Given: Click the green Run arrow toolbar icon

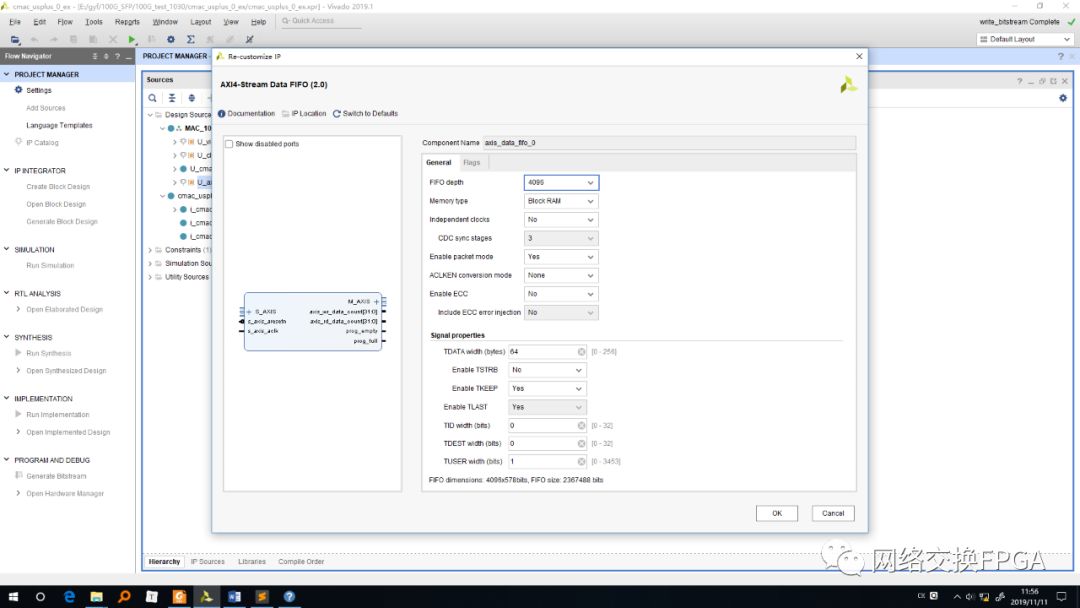Looking at the screenshot, I should click(x=132, y=39).
